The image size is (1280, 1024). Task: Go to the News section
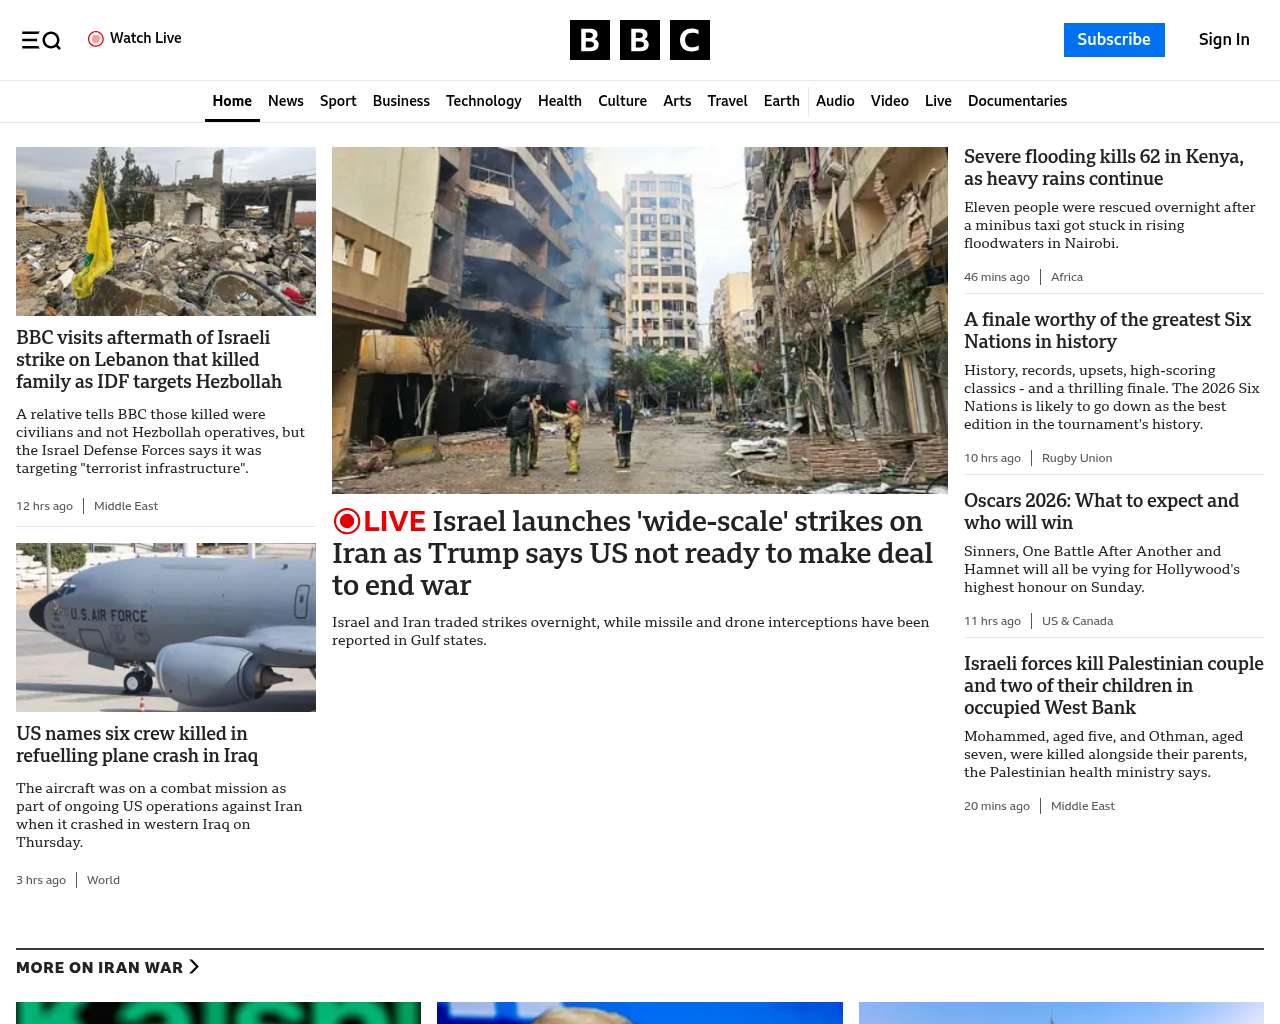tap(286, 101)
